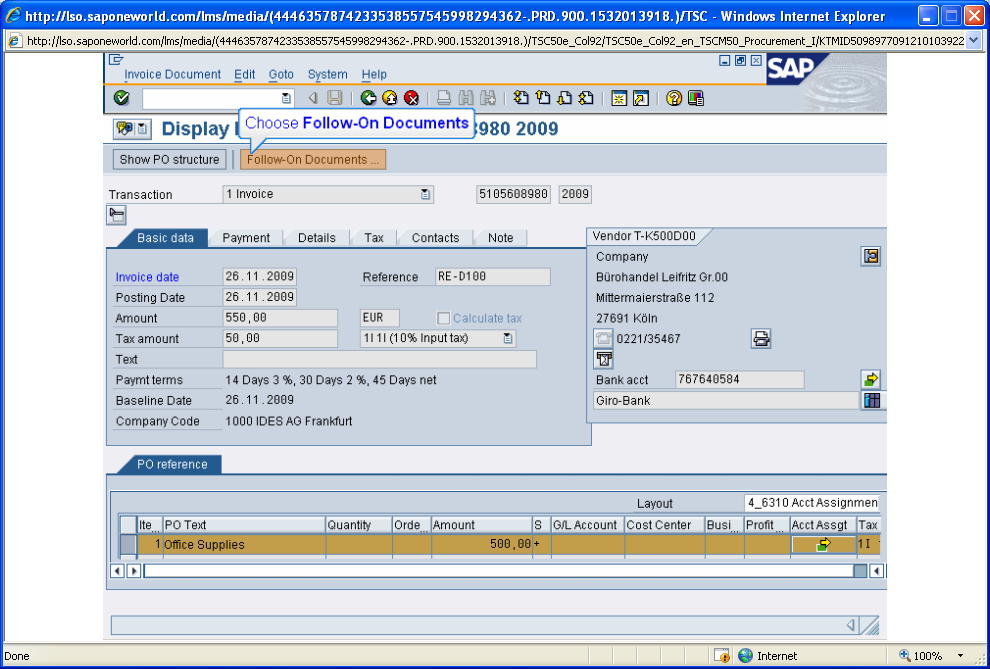Open the System menu
Screen dimensions: 990x669
click(x=327, y=74)
